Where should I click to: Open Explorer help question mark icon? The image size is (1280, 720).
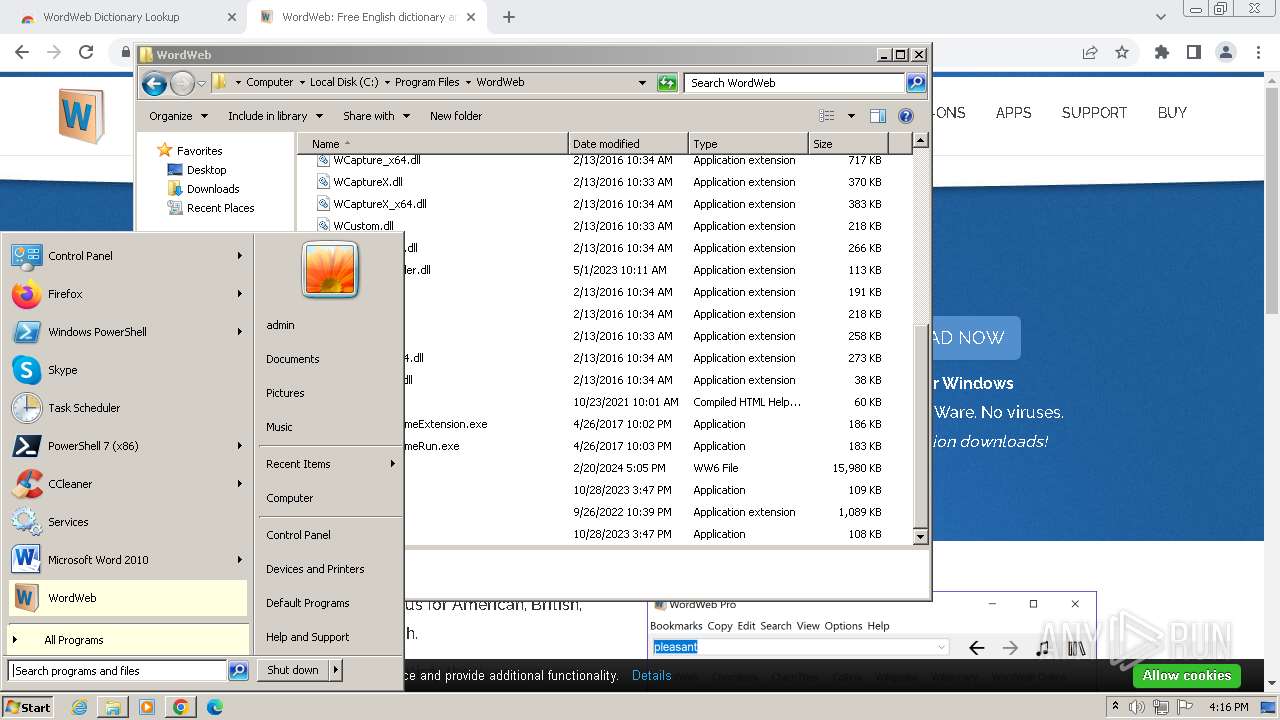906,116
